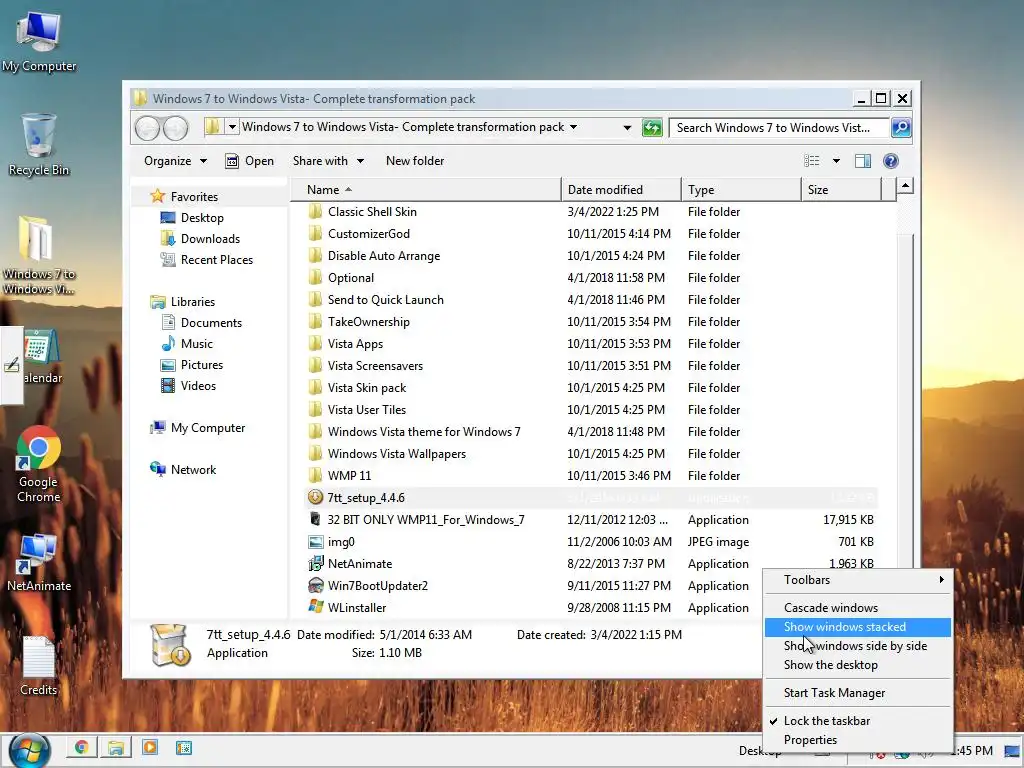Viewport: 1024px width, 768px height.
Task: Select the NetAnimate application icon in list
Action: click(315, 564)
